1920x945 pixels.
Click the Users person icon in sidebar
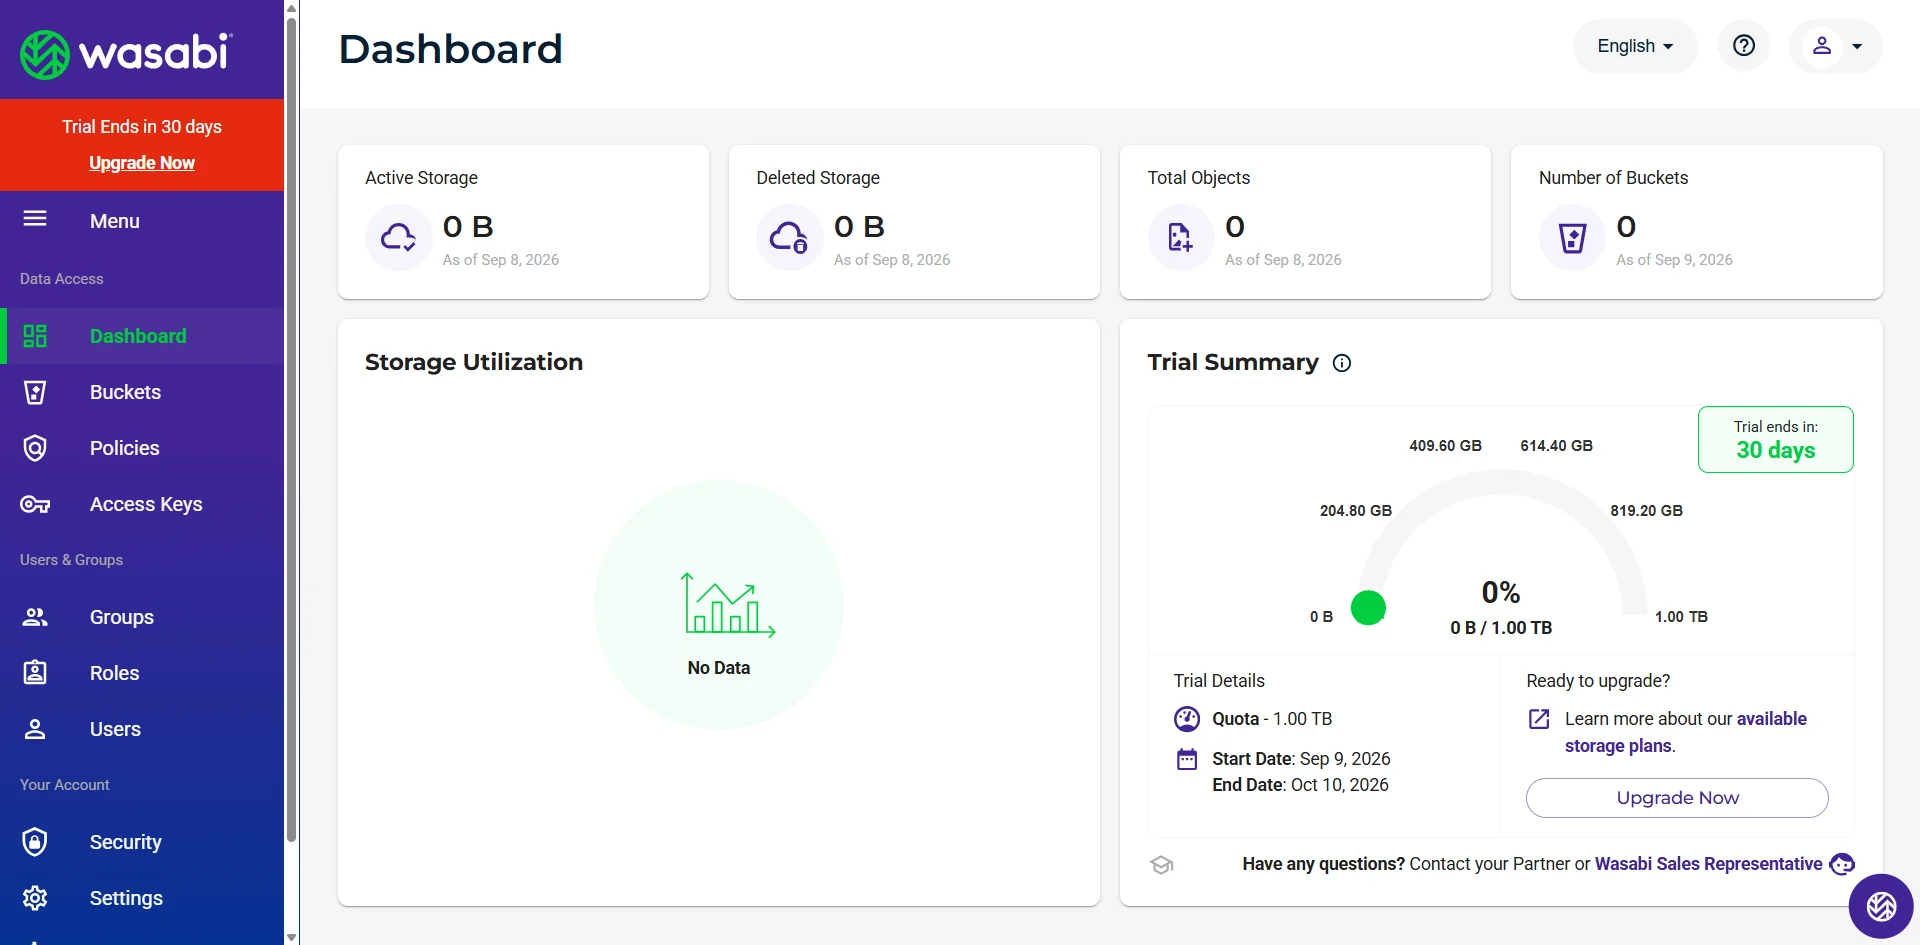click(35, 729)
